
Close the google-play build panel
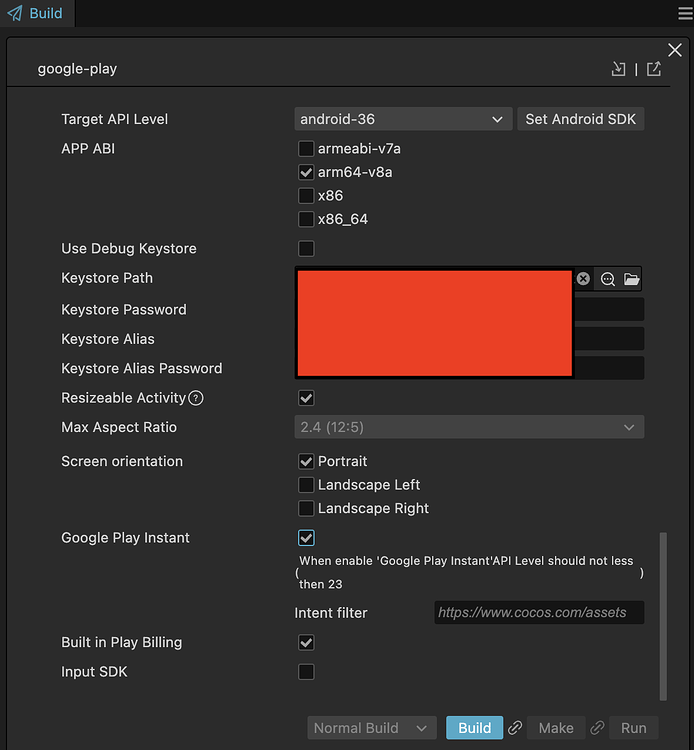coord(675,50)
